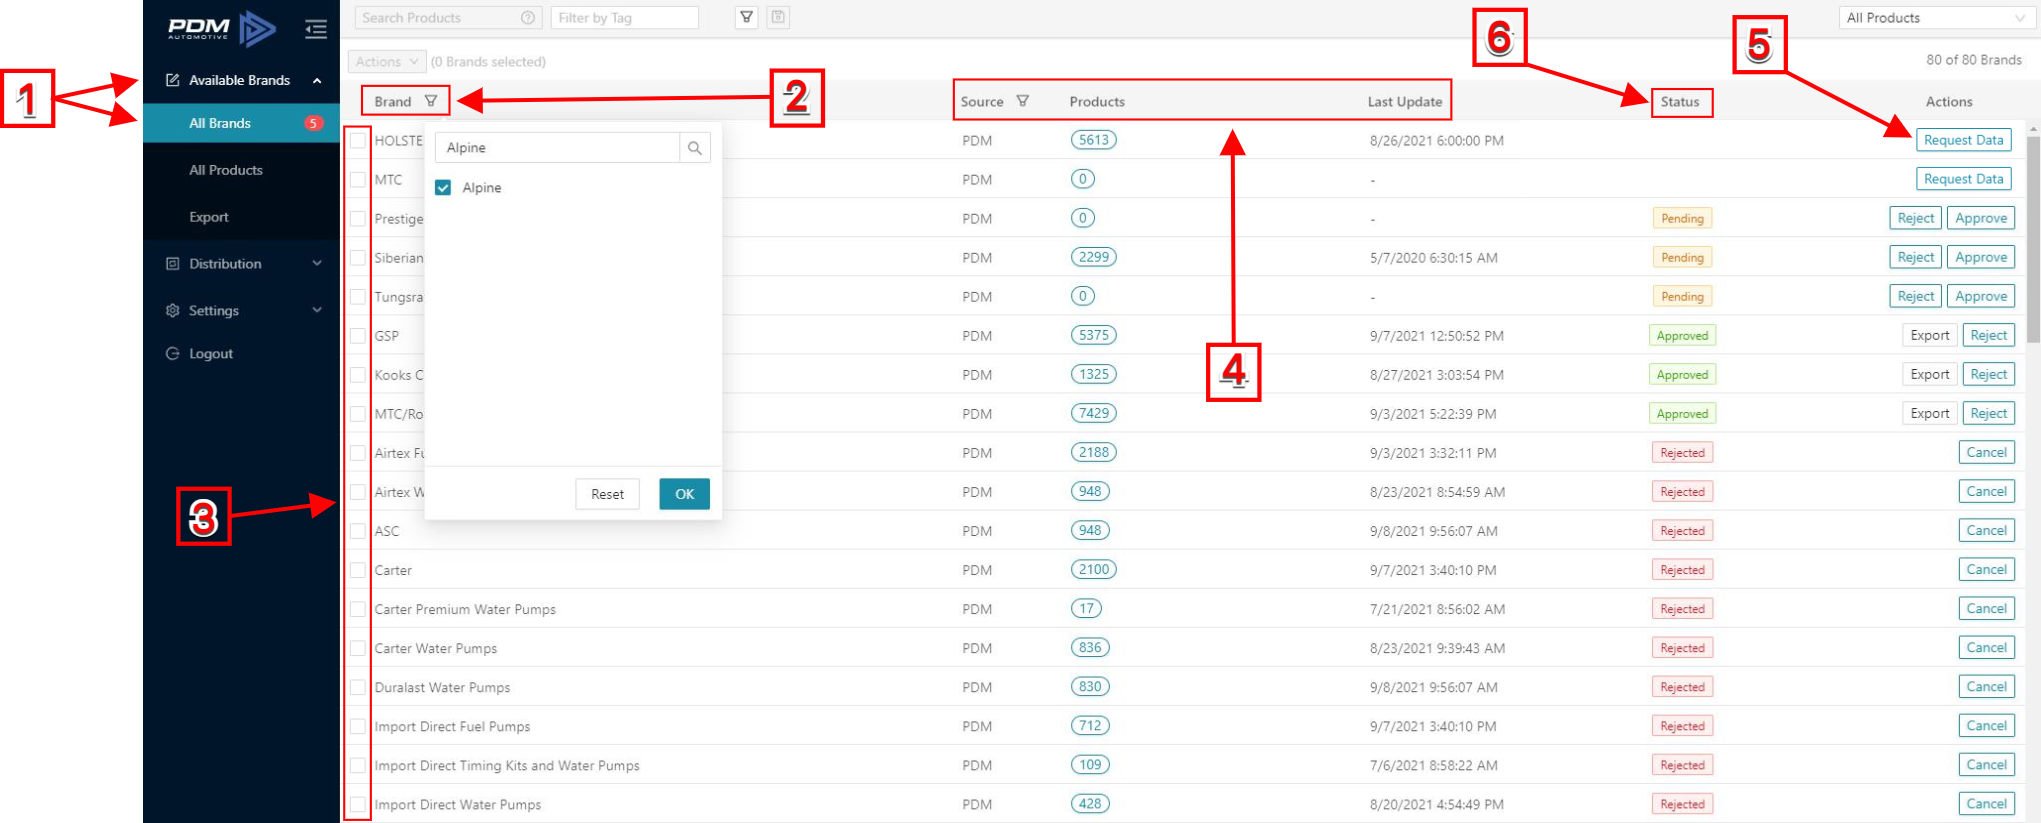
Task: Open product count 109 for Import Direct Timing Kits
Action: (x=1090, y=765)
